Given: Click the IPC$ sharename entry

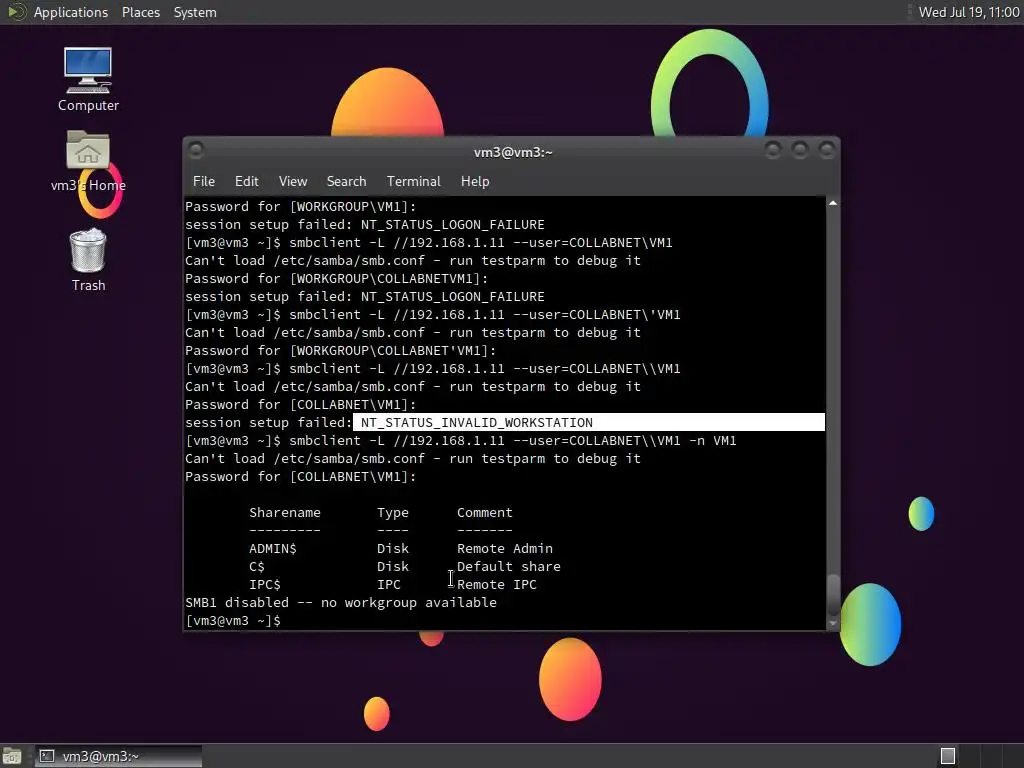Looking at the screenshot, I should (264, 584).
